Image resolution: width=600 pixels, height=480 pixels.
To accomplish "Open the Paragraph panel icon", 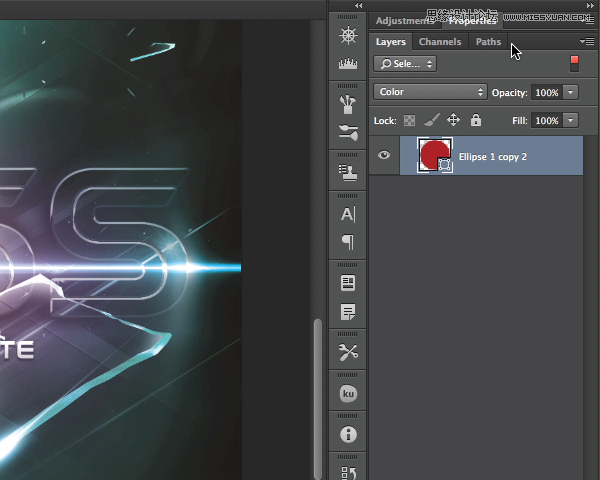I will pyautogui.click(x=348, y=241).
